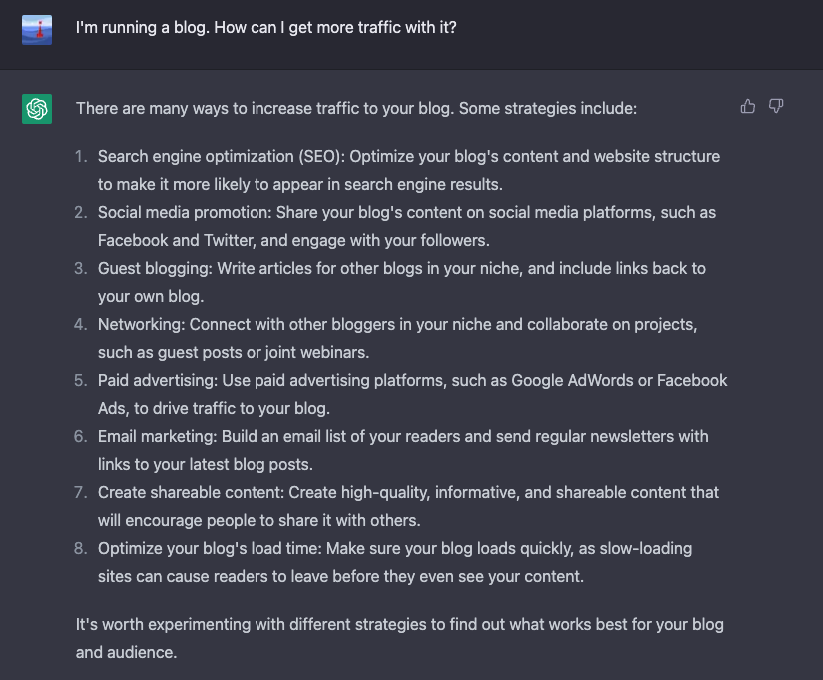Click the words 'Google AdWords' in item five

(x=572, y=380)
